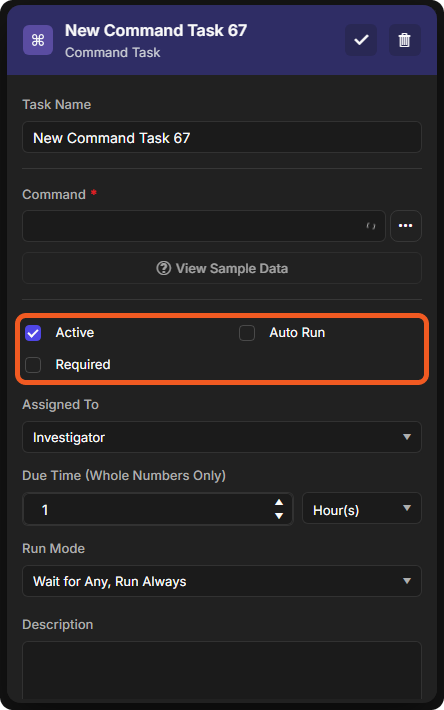This screenshot has width=444, height=710.
Task: Click the question mark icon in View Sample Data
Action: click(163, 268)
